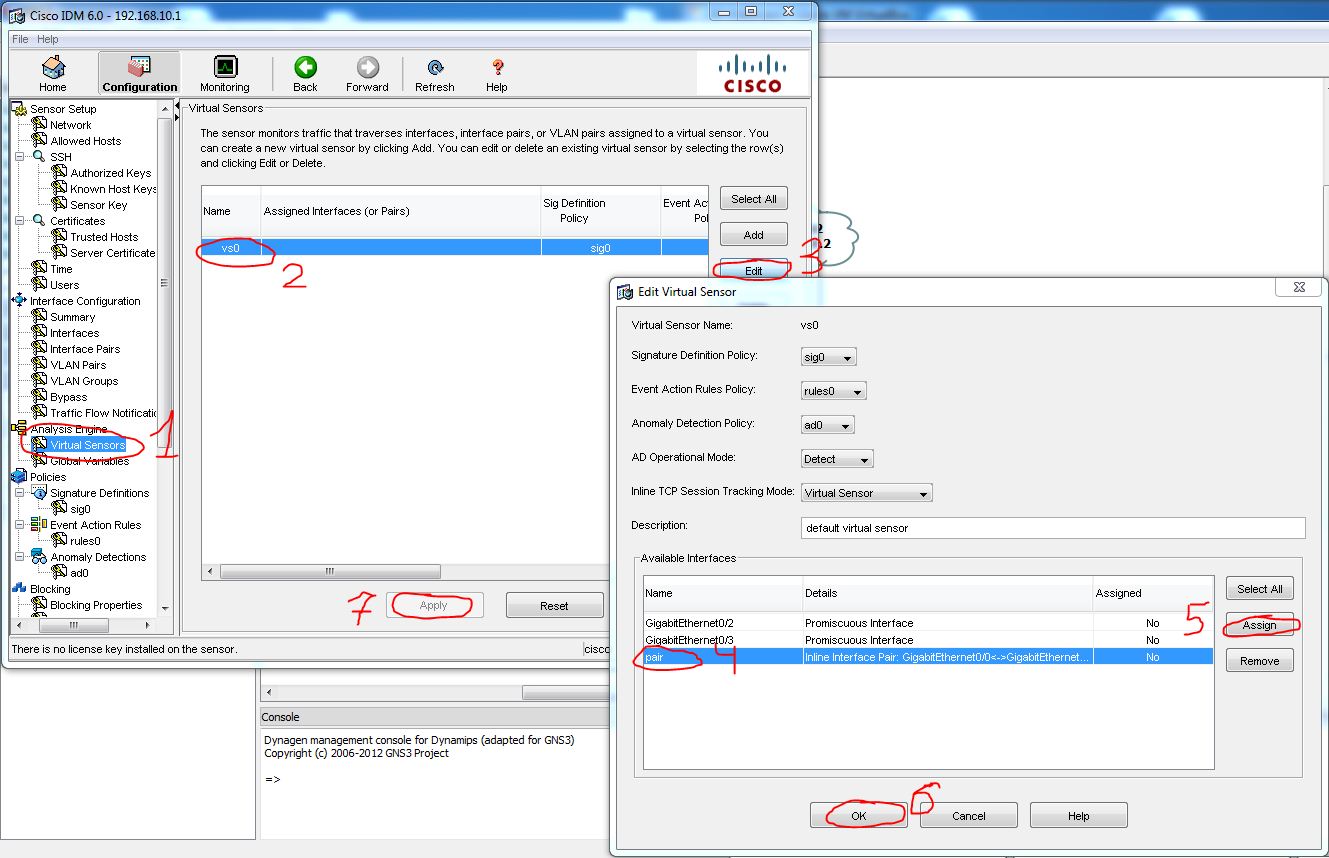This screenshot has height=858, width=1329.
Task: Click the Sensor Setup folder icon
Action: 19,108
